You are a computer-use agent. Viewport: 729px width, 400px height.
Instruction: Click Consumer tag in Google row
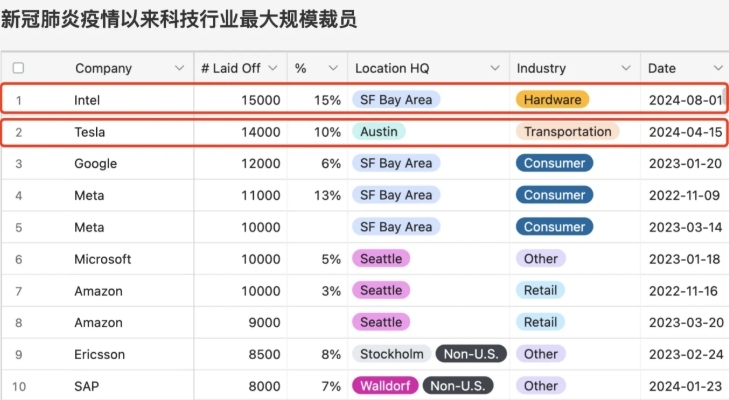554,163
